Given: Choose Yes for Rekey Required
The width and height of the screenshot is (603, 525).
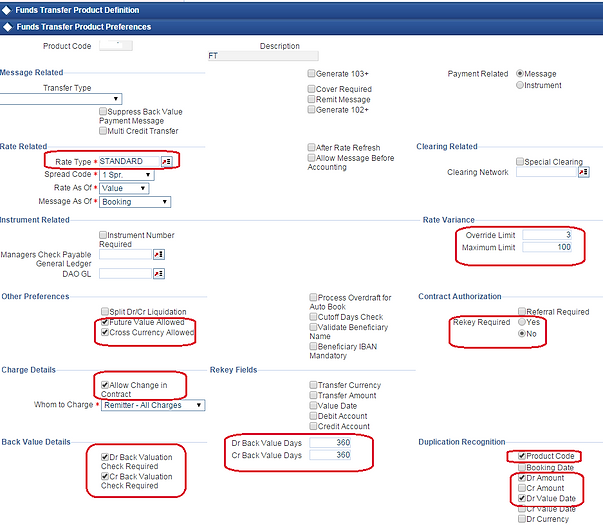Looking at the screenshot, I should point(522,322).
